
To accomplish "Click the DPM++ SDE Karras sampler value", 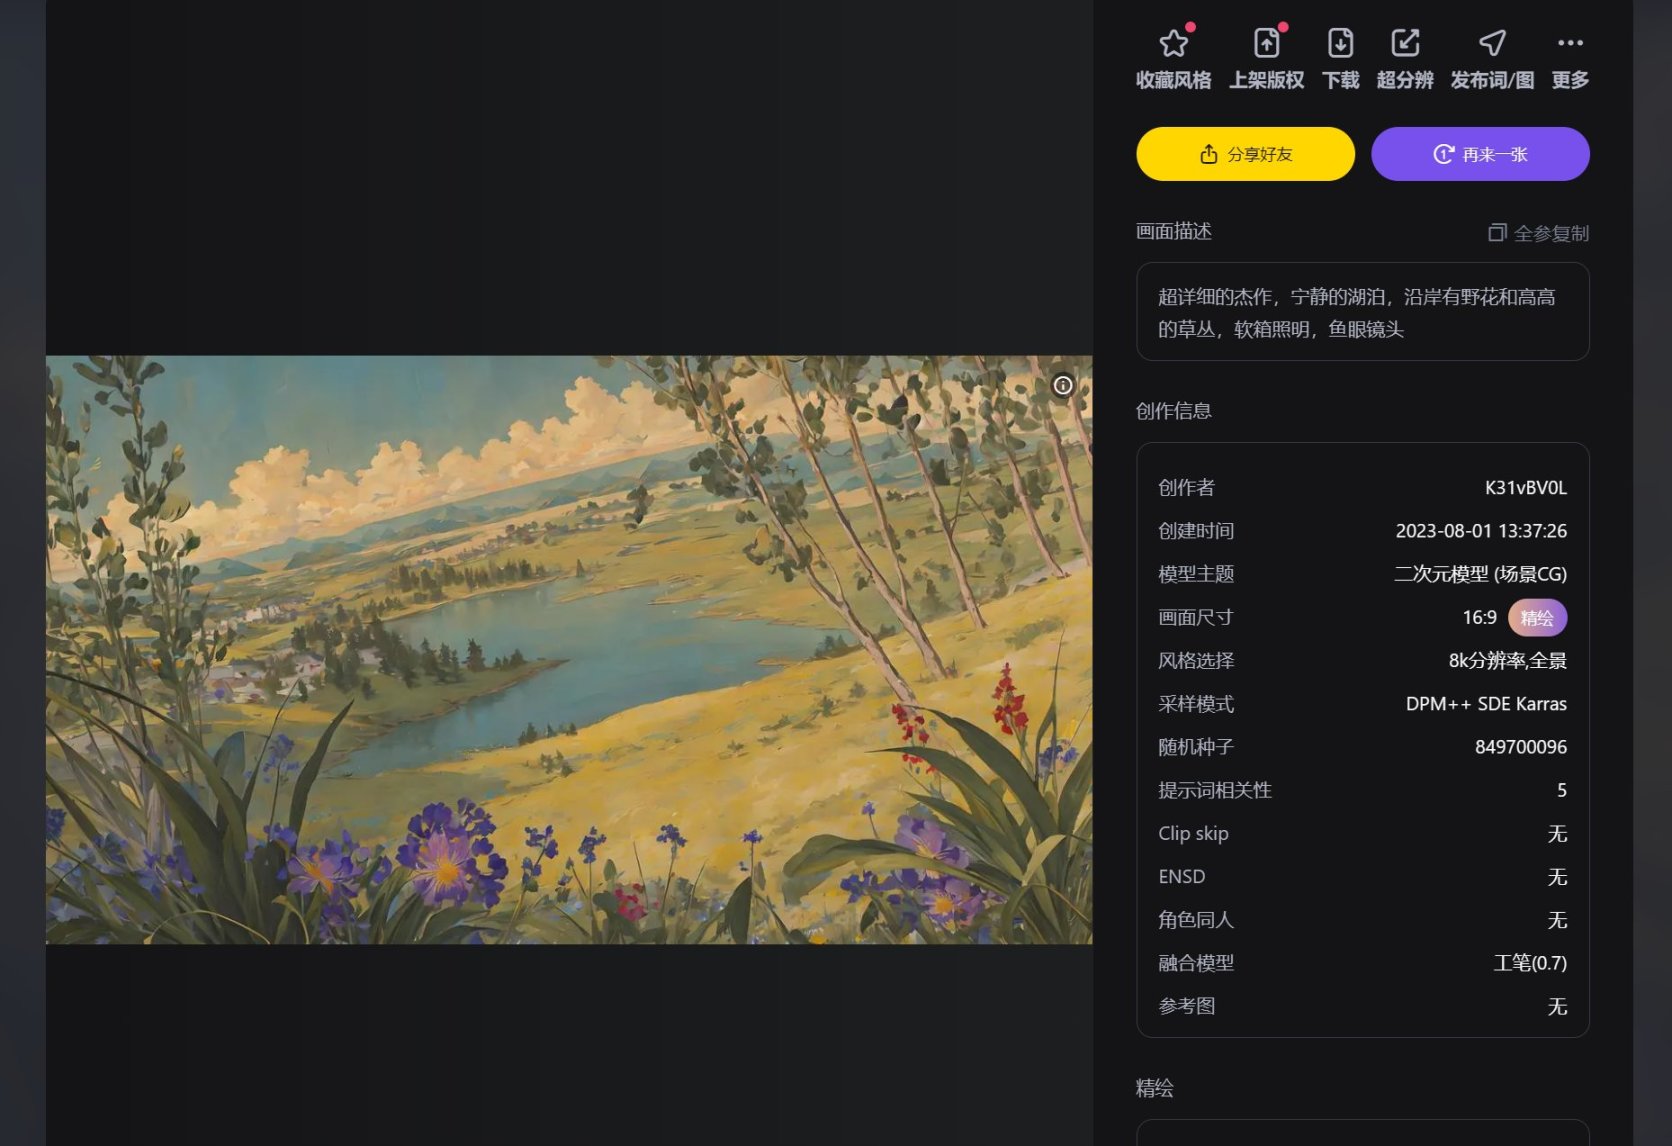I will point(1486,704).
